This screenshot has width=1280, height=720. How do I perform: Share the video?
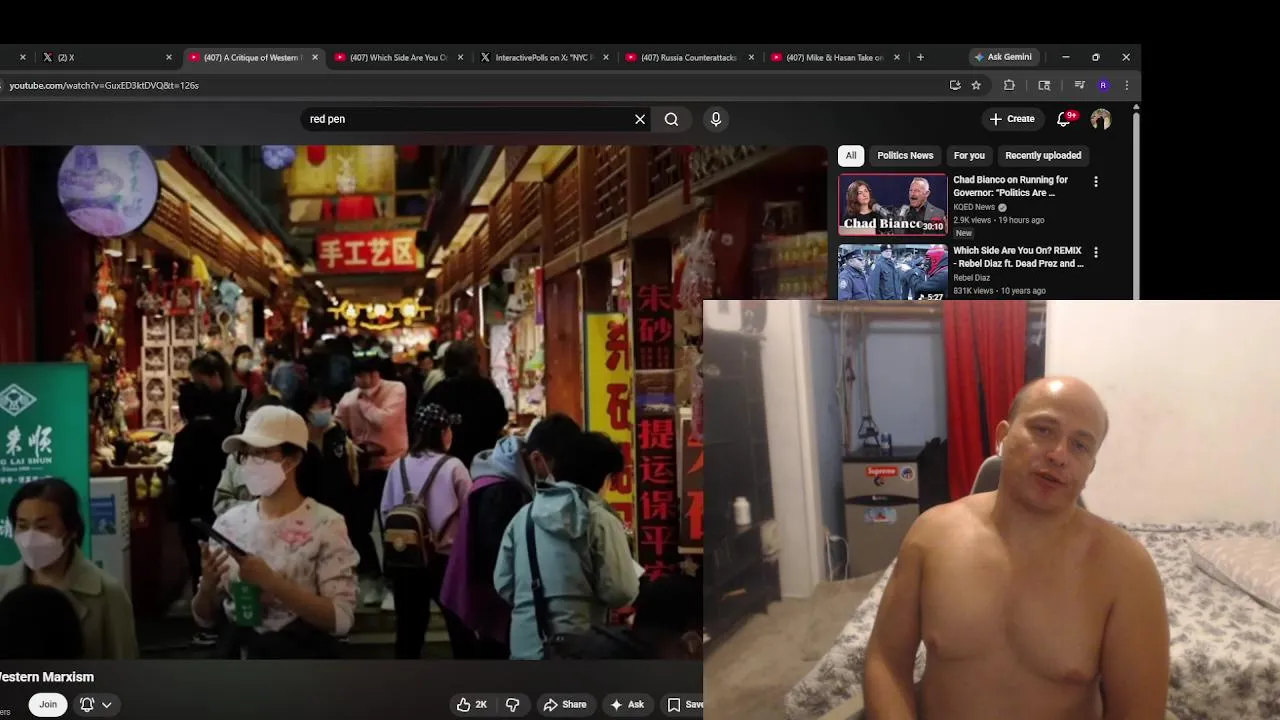565,704
